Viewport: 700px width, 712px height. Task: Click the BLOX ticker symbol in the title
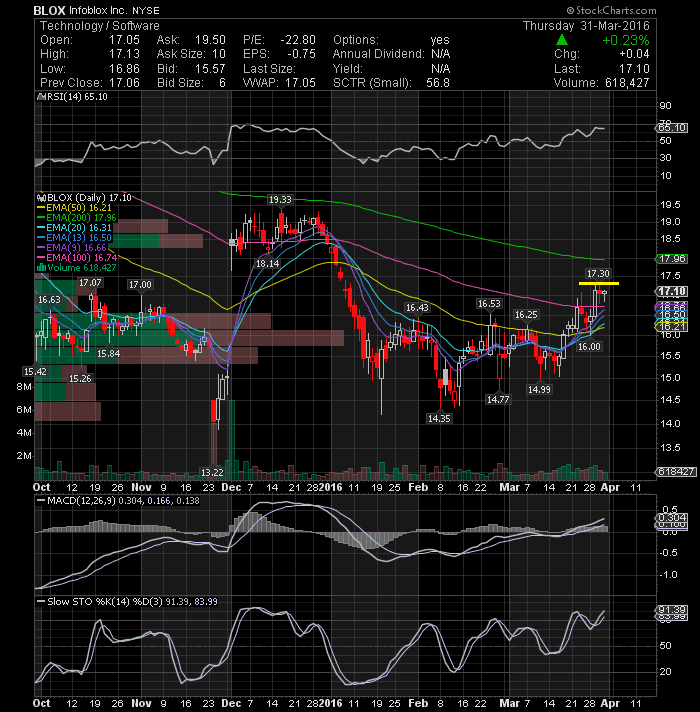pos(49,10)
